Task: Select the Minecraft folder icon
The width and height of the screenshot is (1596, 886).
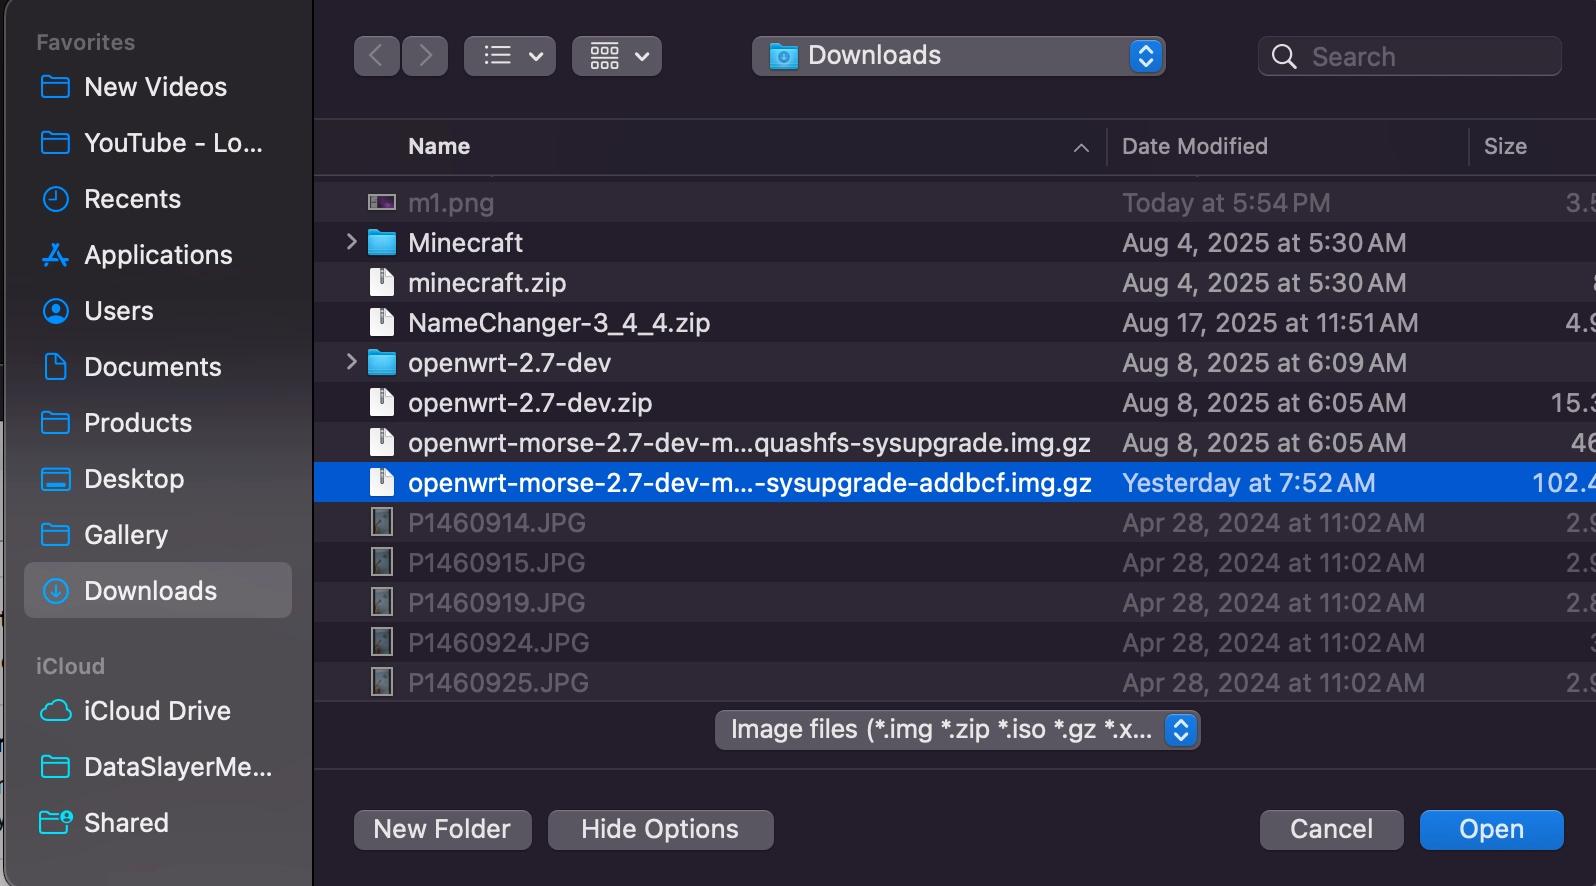Action: pyautogui.click(x=382, y=243)
